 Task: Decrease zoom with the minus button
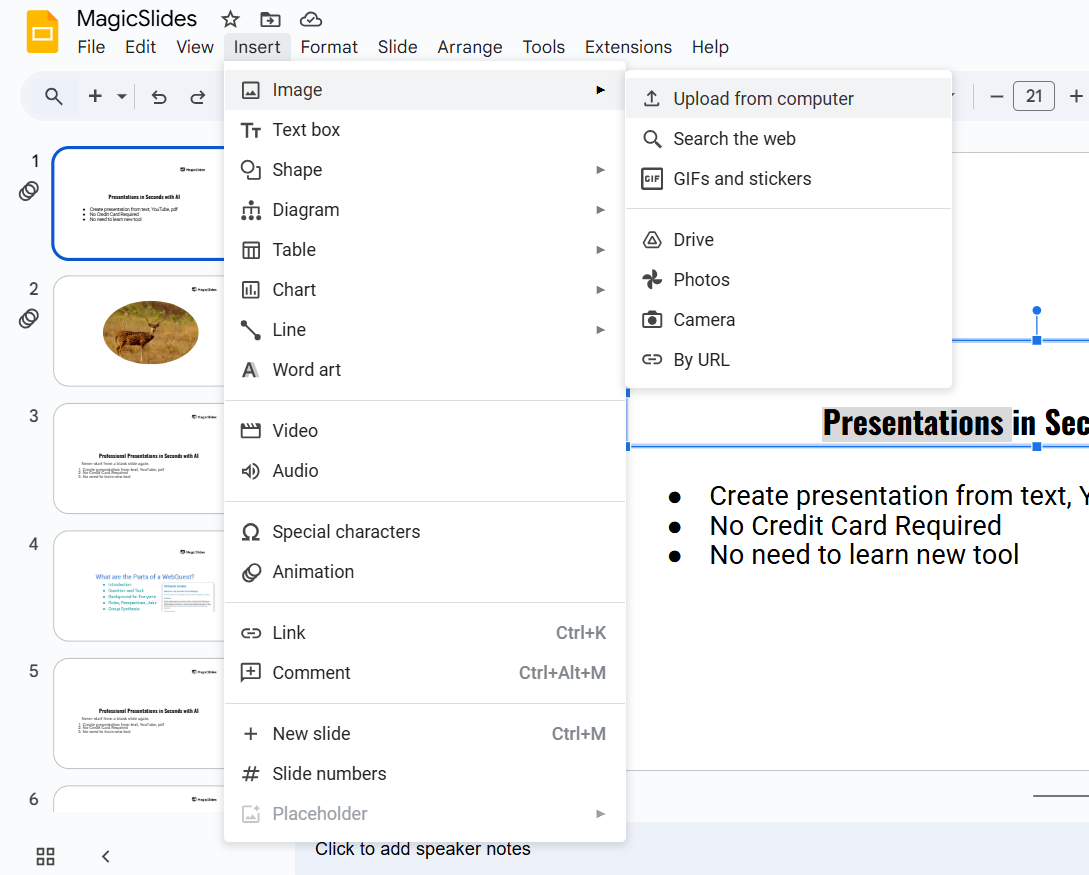point(997,97)
